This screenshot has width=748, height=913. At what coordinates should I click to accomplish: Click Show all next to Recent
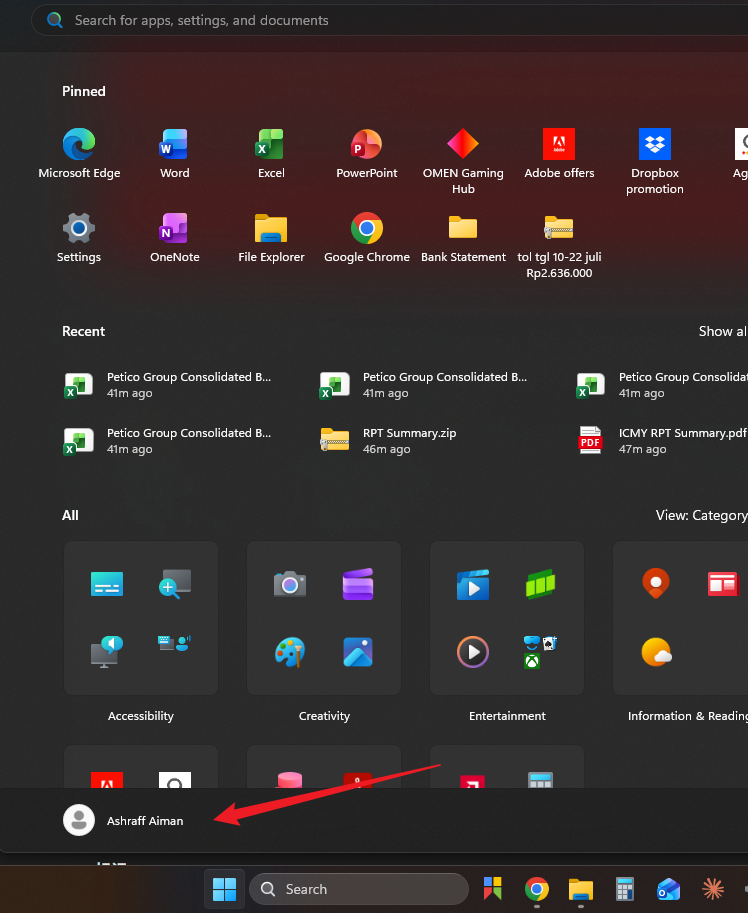[x=723, y=331]
